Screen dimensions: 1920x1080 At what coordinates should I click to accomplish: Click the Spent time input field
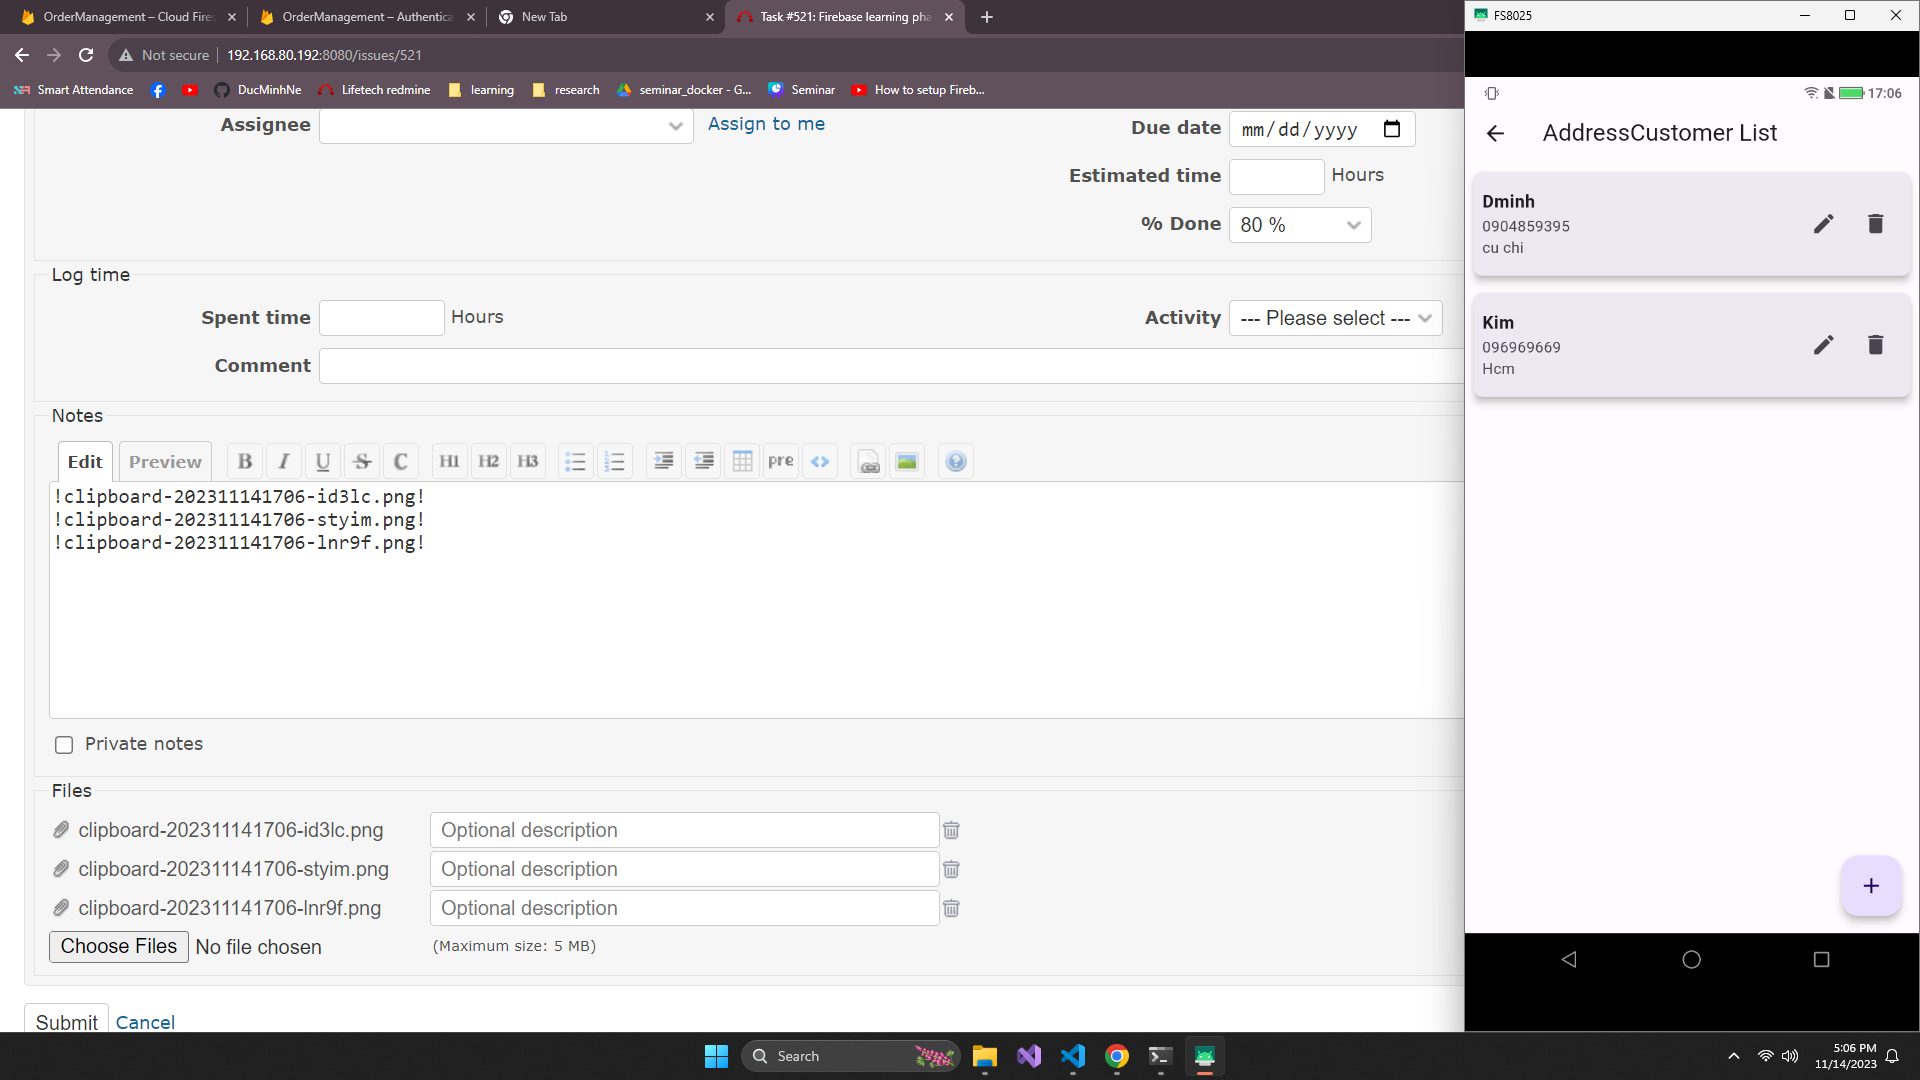coord(381,318)
